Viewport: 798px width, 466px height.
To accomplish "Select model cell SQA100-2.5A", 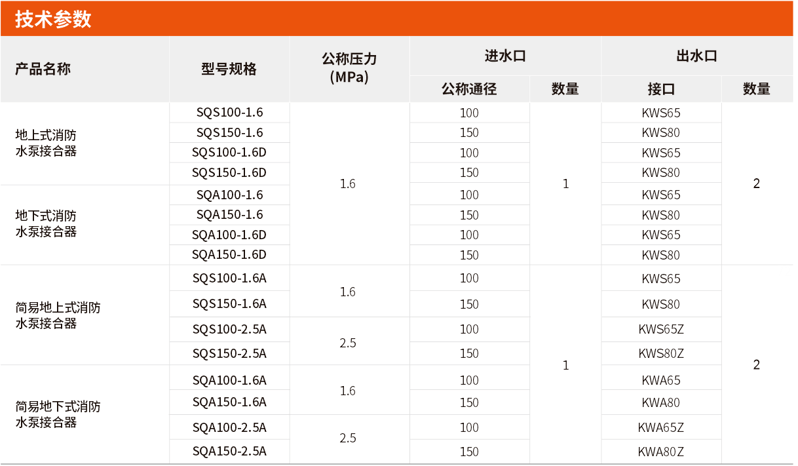I will tap(229, 427).
